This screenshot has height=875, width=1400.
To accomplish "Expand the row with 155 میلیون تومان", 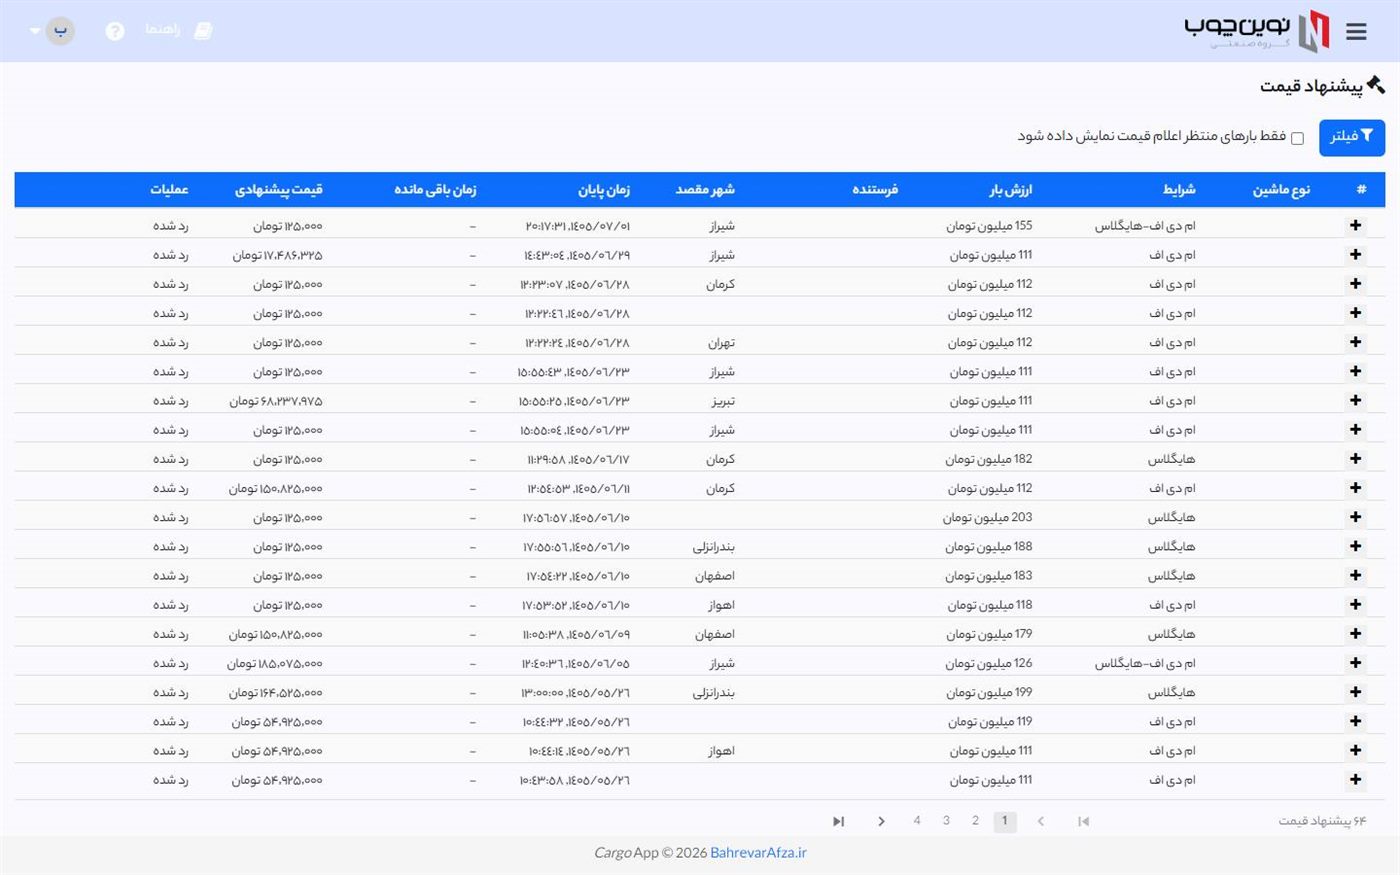I will [x=1355, y=226].
